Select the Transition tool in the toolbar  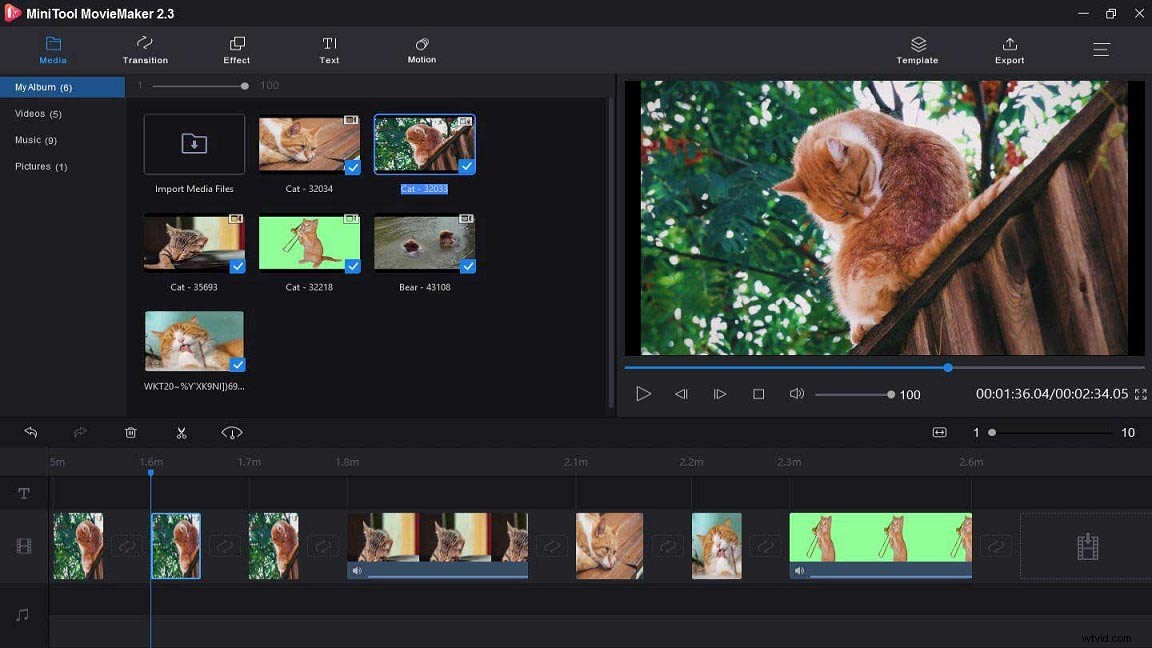tap(145, 50)
